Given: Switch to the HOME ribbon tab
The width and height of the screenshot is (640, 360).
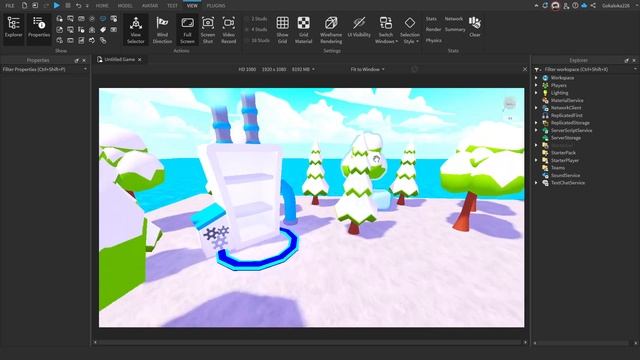Looking at the screenshot, I should pos(102,6).
